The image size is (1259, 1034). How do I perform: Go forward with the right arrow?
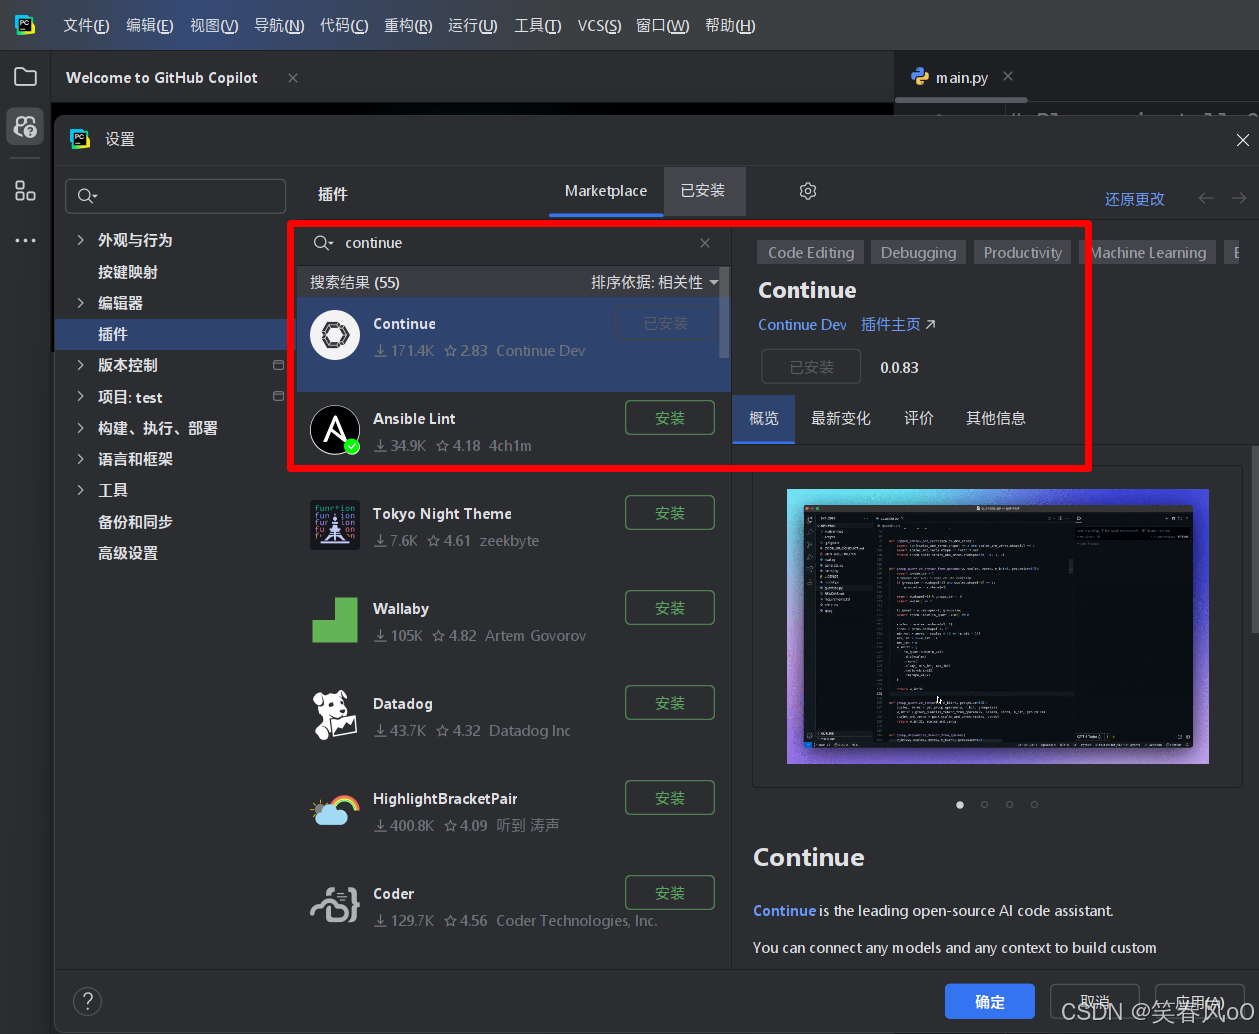[x=1239, y=198]
